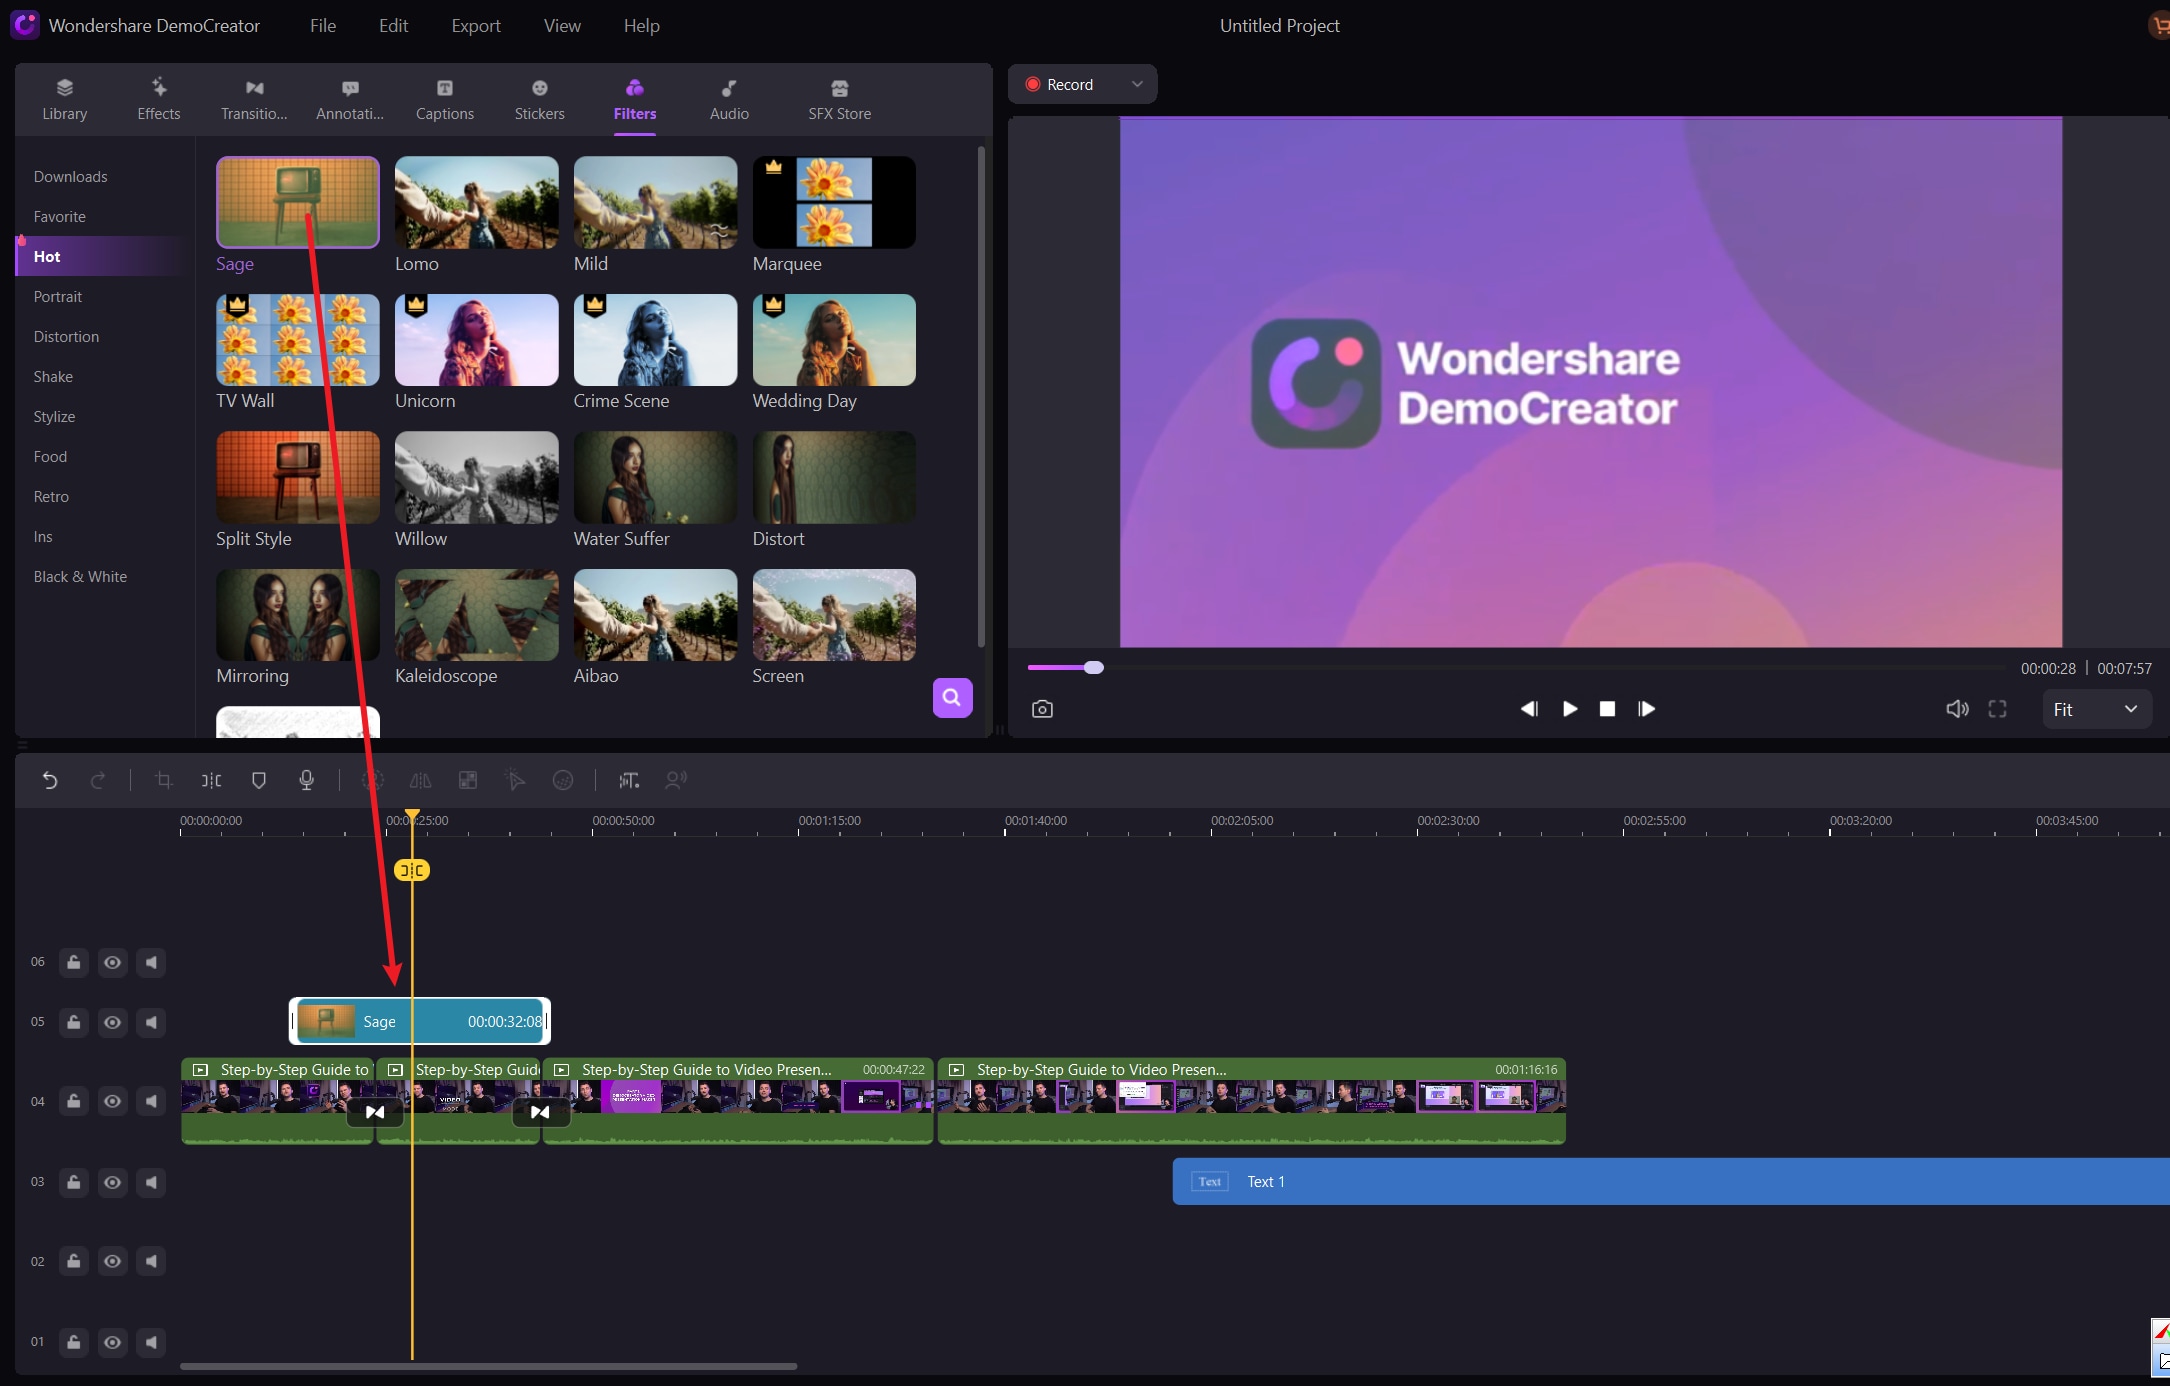Open the Export menu
This screenshot has height=1386, width=2170.
[475, 26]
